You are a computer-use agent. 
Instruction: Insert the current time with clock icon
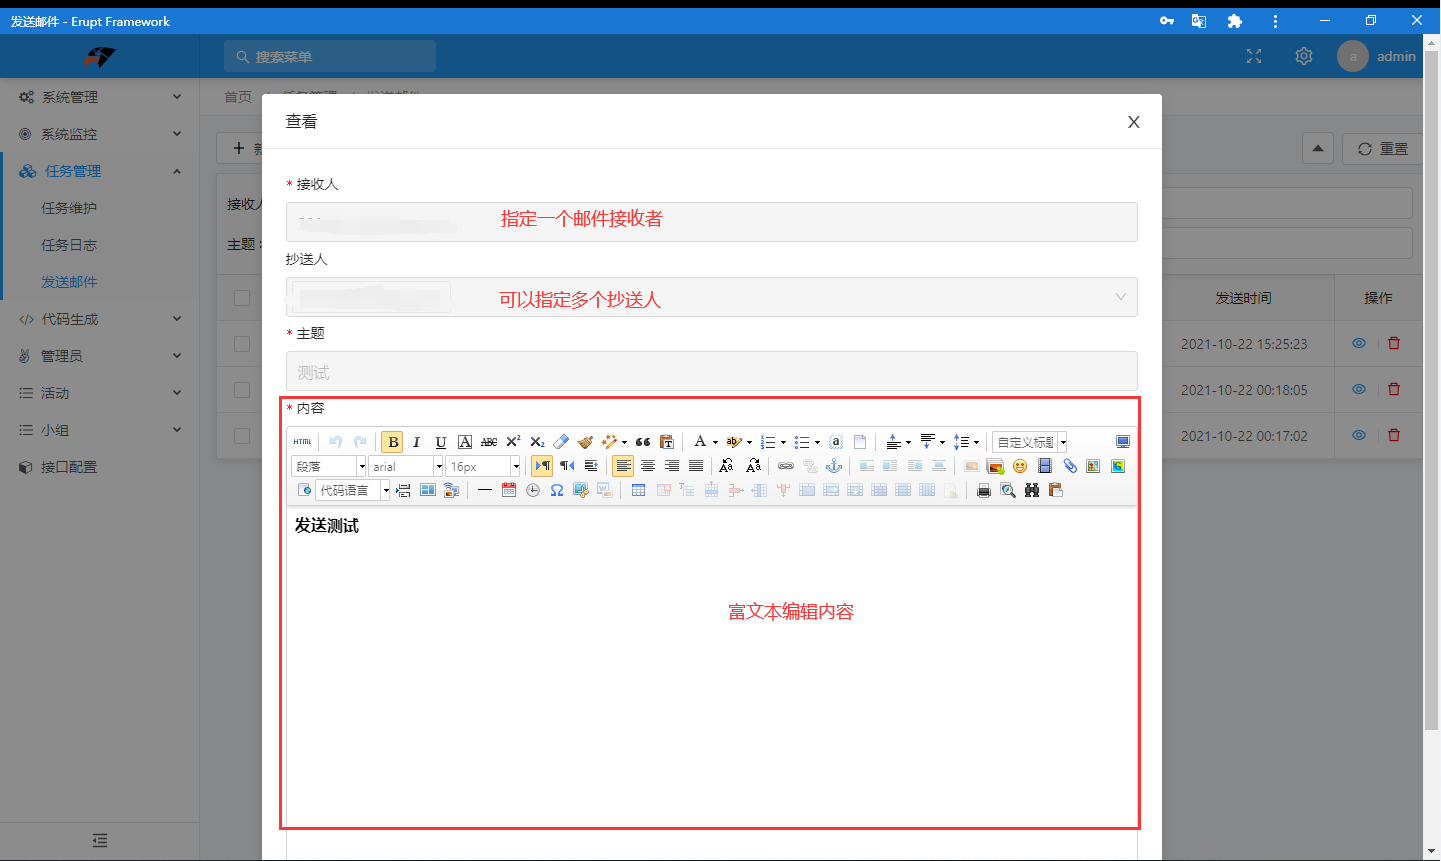tap(533, 490)
